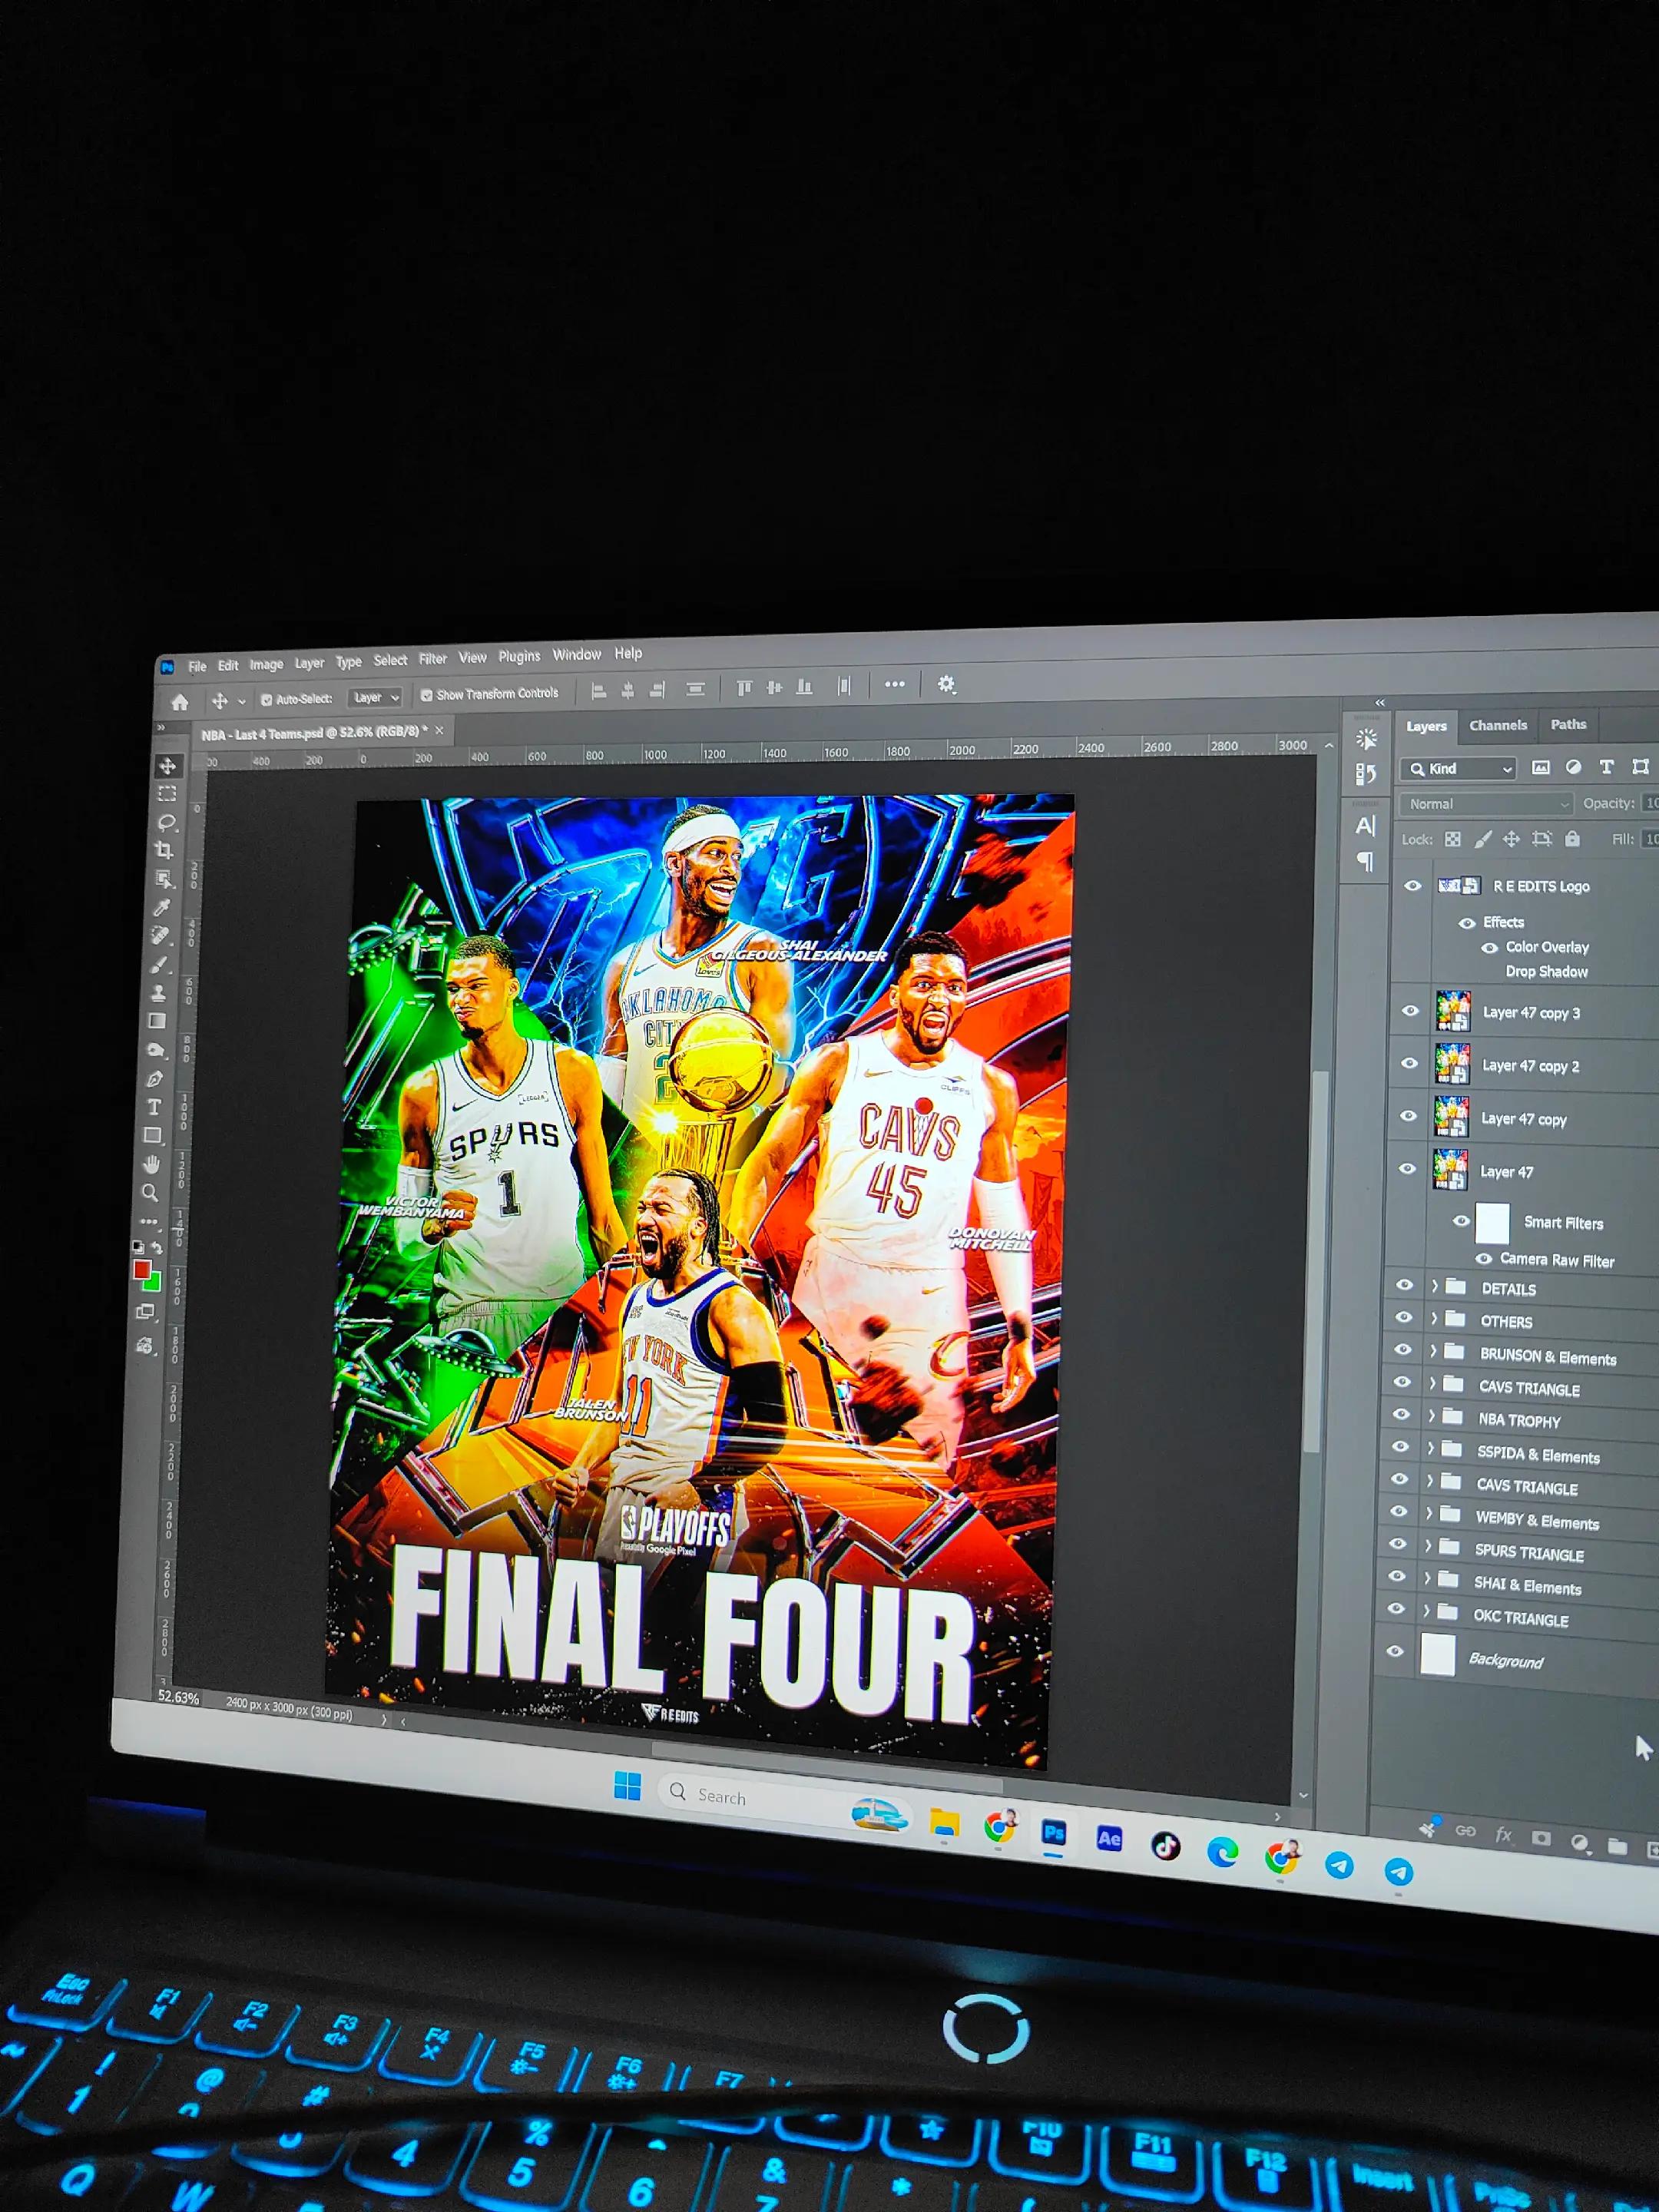Open the Filter menu

pos(433,659)
